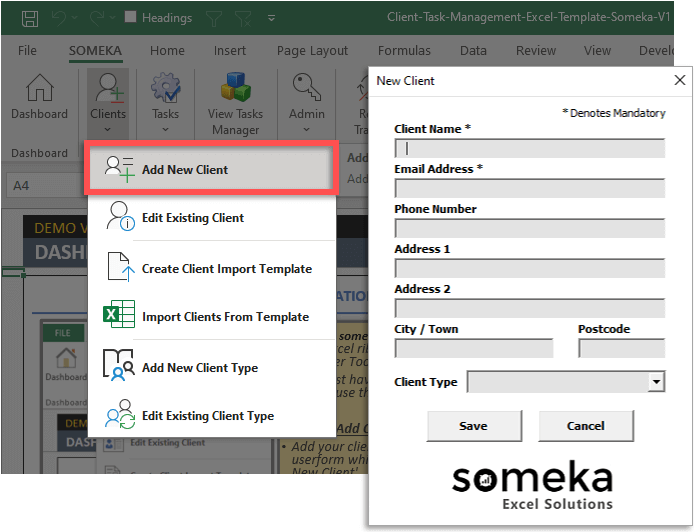This screenshot has width=694, height=532.
Task: Close the New Client dialog
Action: [x=680, y=80]
